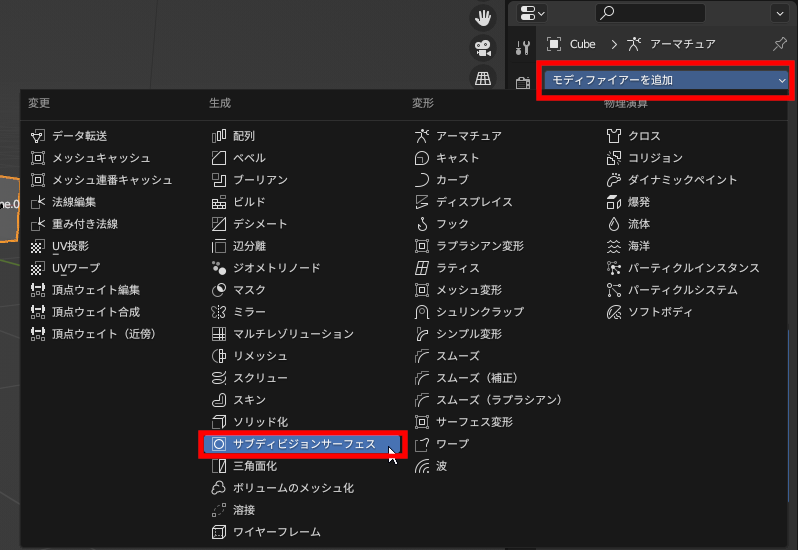Click the リメッシュ modifier icon
798x550 pixels.
tap(219, 356)
